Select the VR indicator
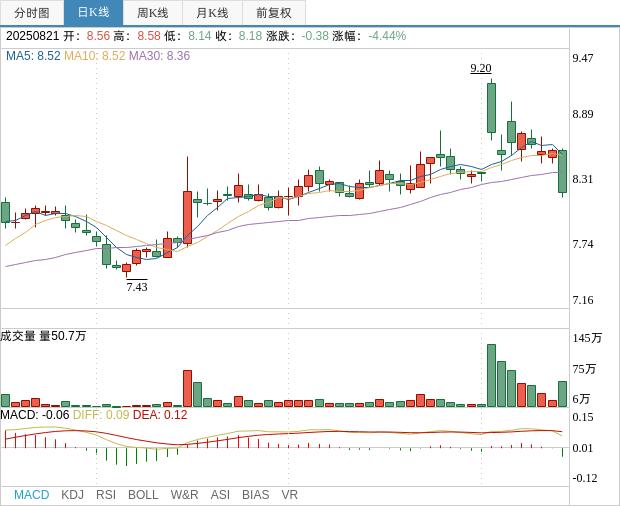The image size is (620, 506). (x=289, y=495)
